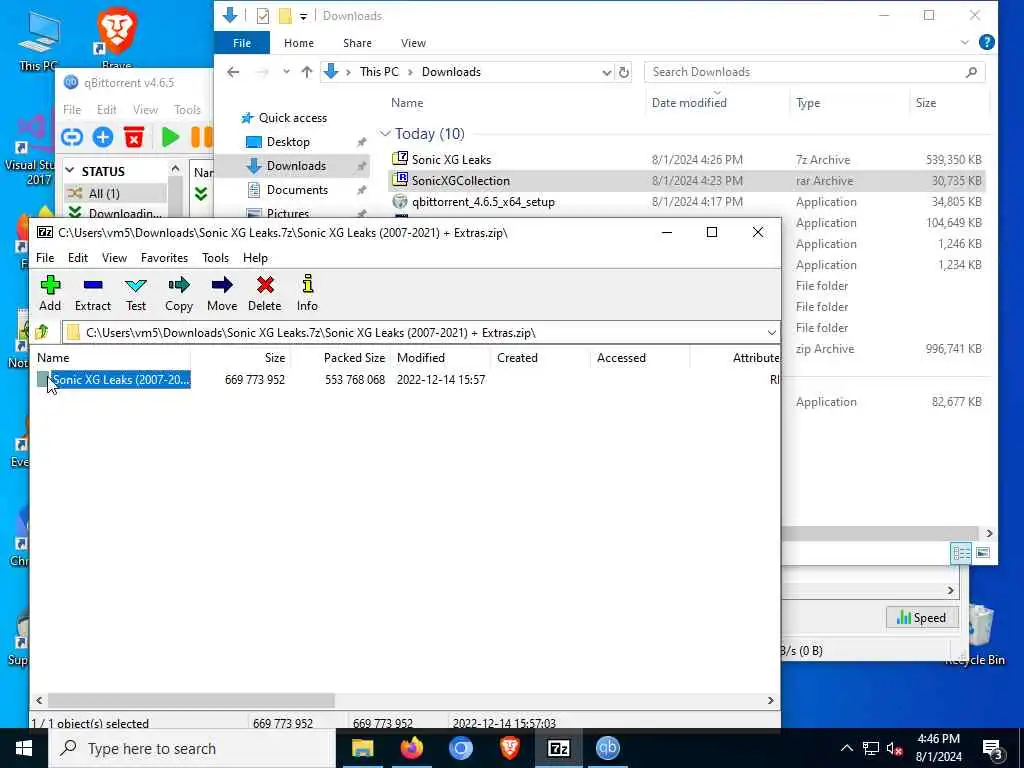Image resolution: width=1024 pixels, height=768 pixels.
Task: Click the Delete toolbar icon in 7-Zip
Action: tap(264, 293)
